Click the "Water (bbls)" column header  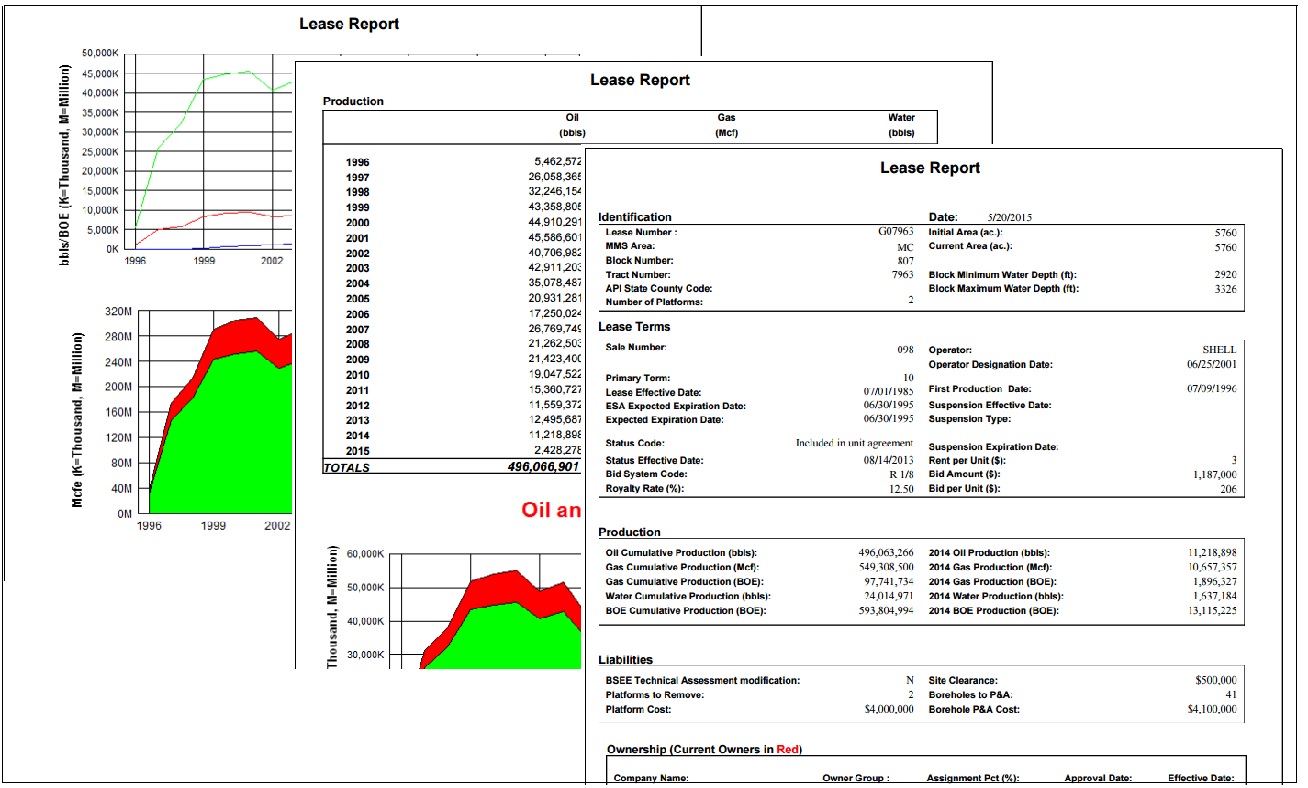tap(901, 125)
